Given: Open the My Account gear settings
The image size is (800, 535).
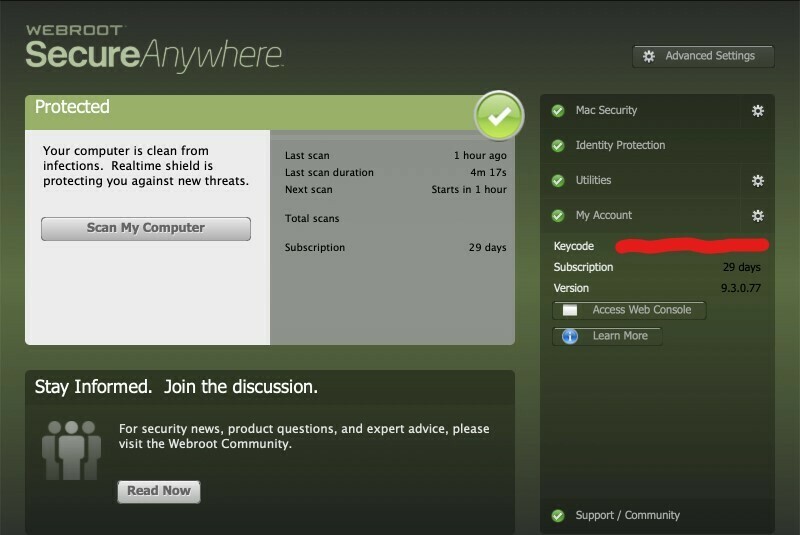Looking at the screenshot, I should coord(758,216).
